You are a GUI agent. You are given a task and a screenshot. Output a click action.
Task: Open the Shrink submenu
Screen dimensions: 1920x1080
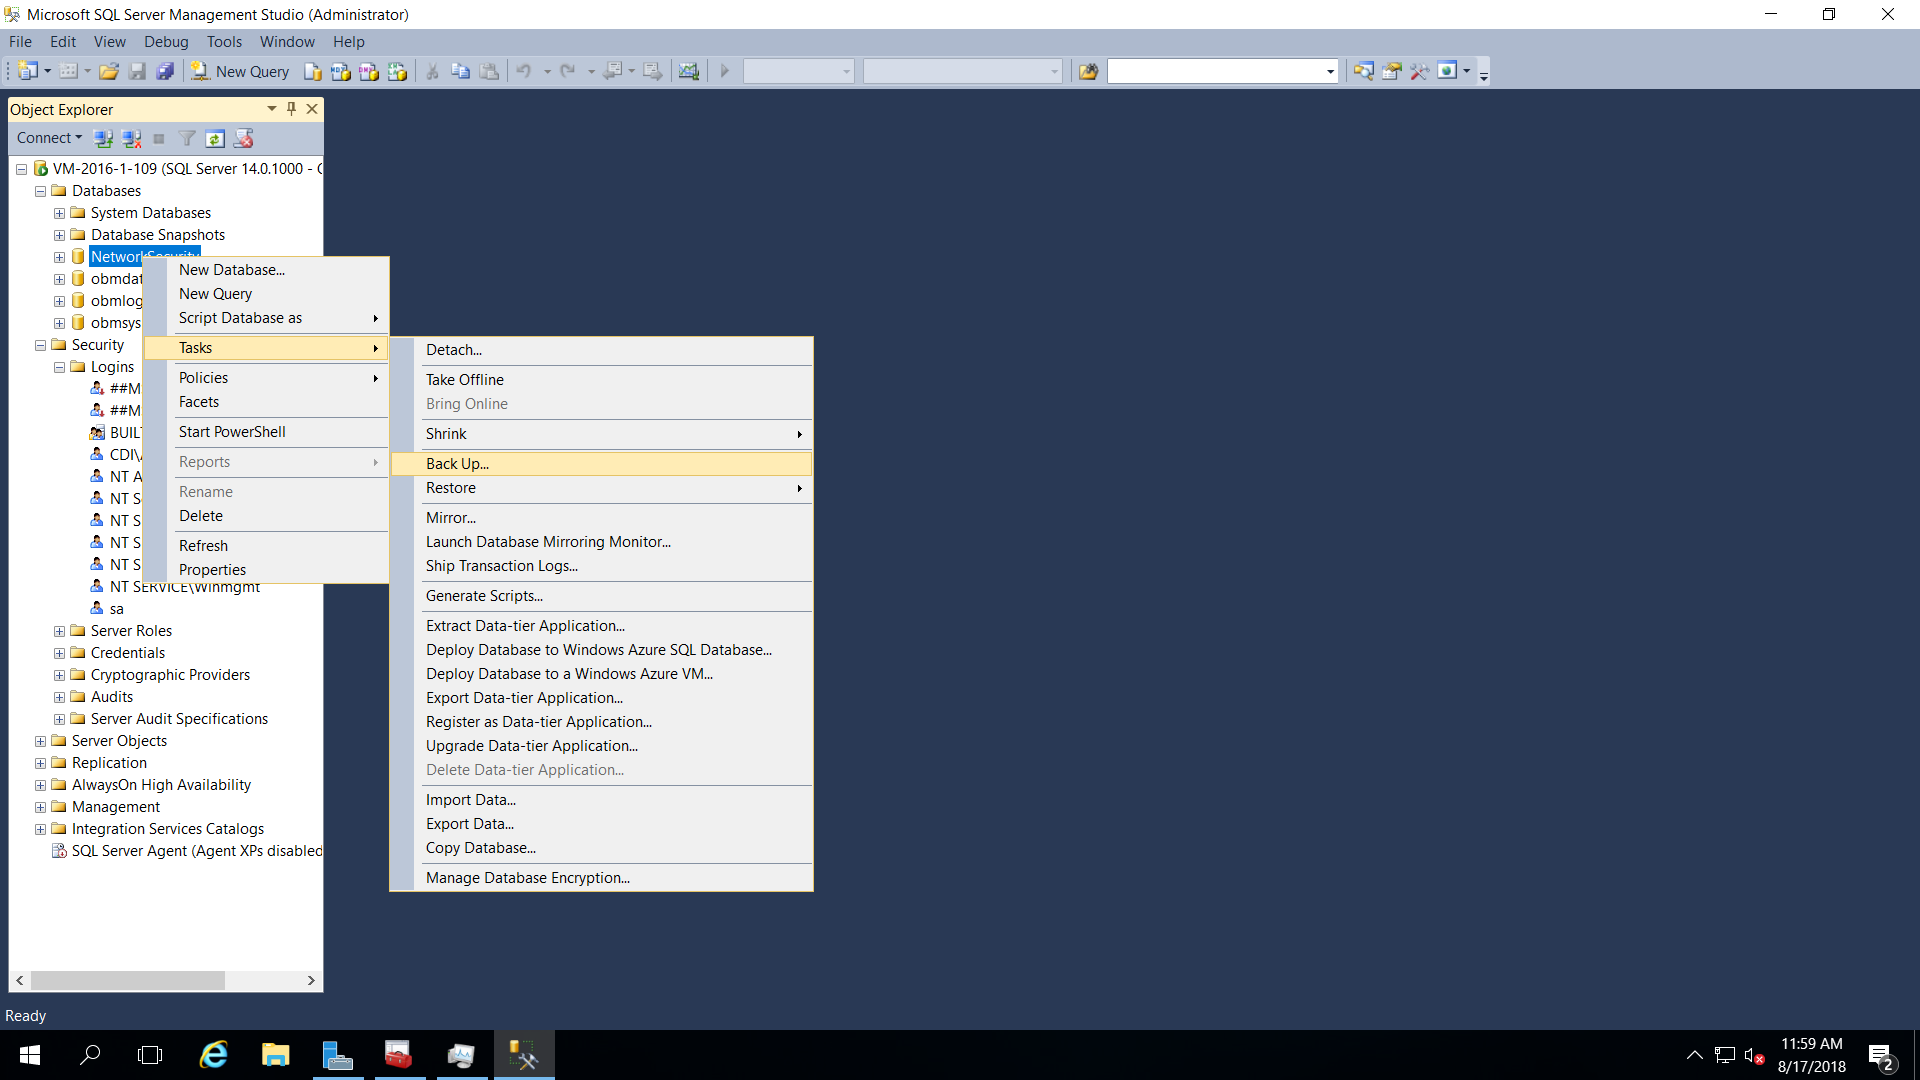click(x=601, y=434)
